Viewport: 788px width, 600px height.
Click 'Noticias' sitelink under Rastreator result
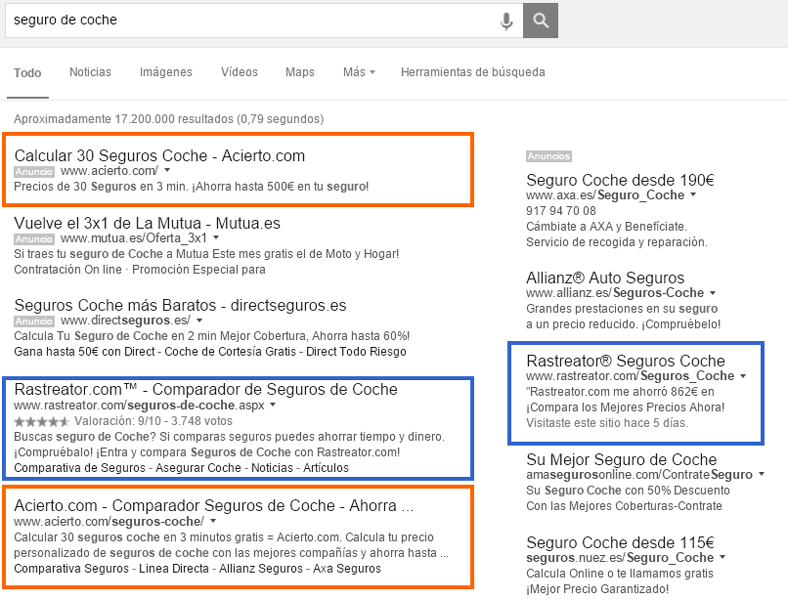tap(272, 468)
